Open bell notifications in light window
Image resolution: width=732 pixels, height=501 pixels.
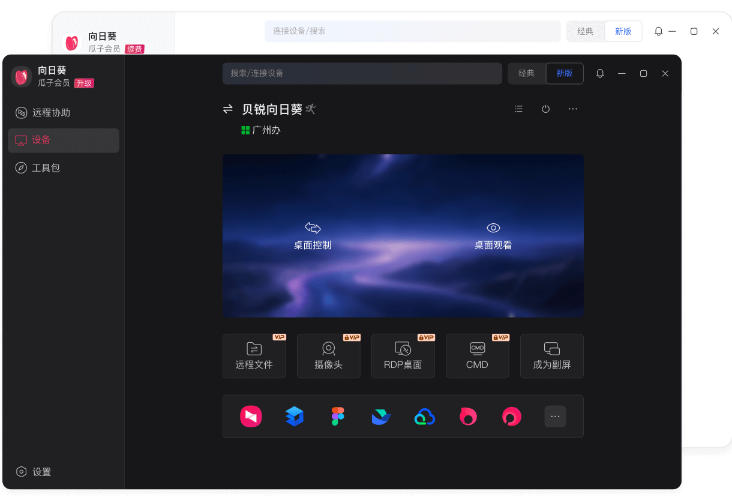click(658, 31)
